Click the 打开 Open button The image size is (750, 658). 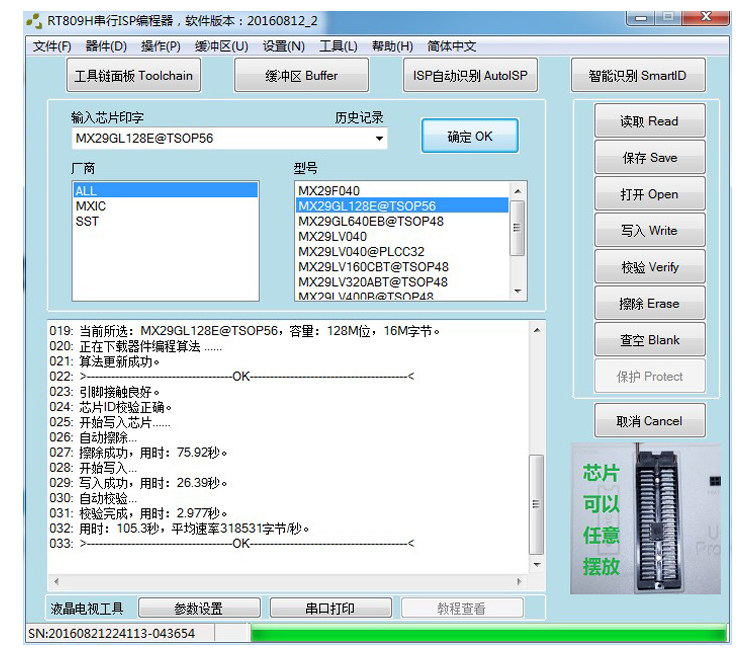(649, 194)
